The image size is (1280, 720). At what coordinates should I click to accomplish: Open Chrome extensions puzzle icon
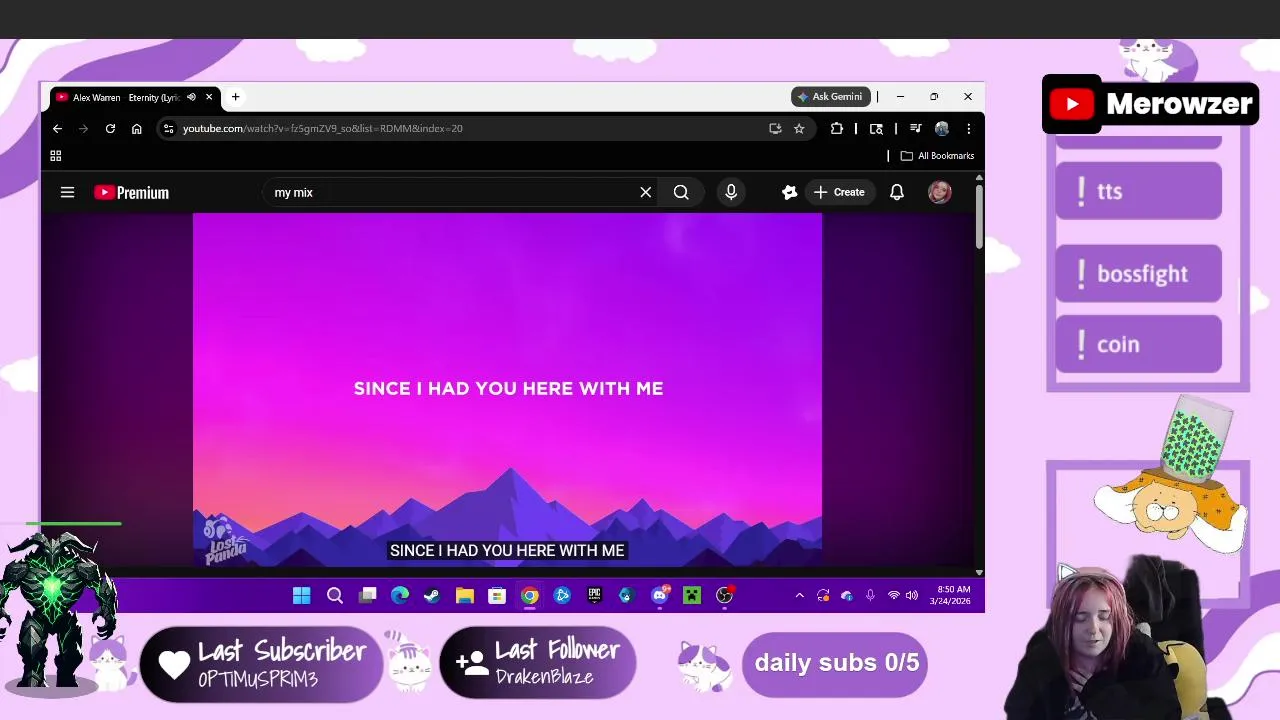(x=837, y=128)
